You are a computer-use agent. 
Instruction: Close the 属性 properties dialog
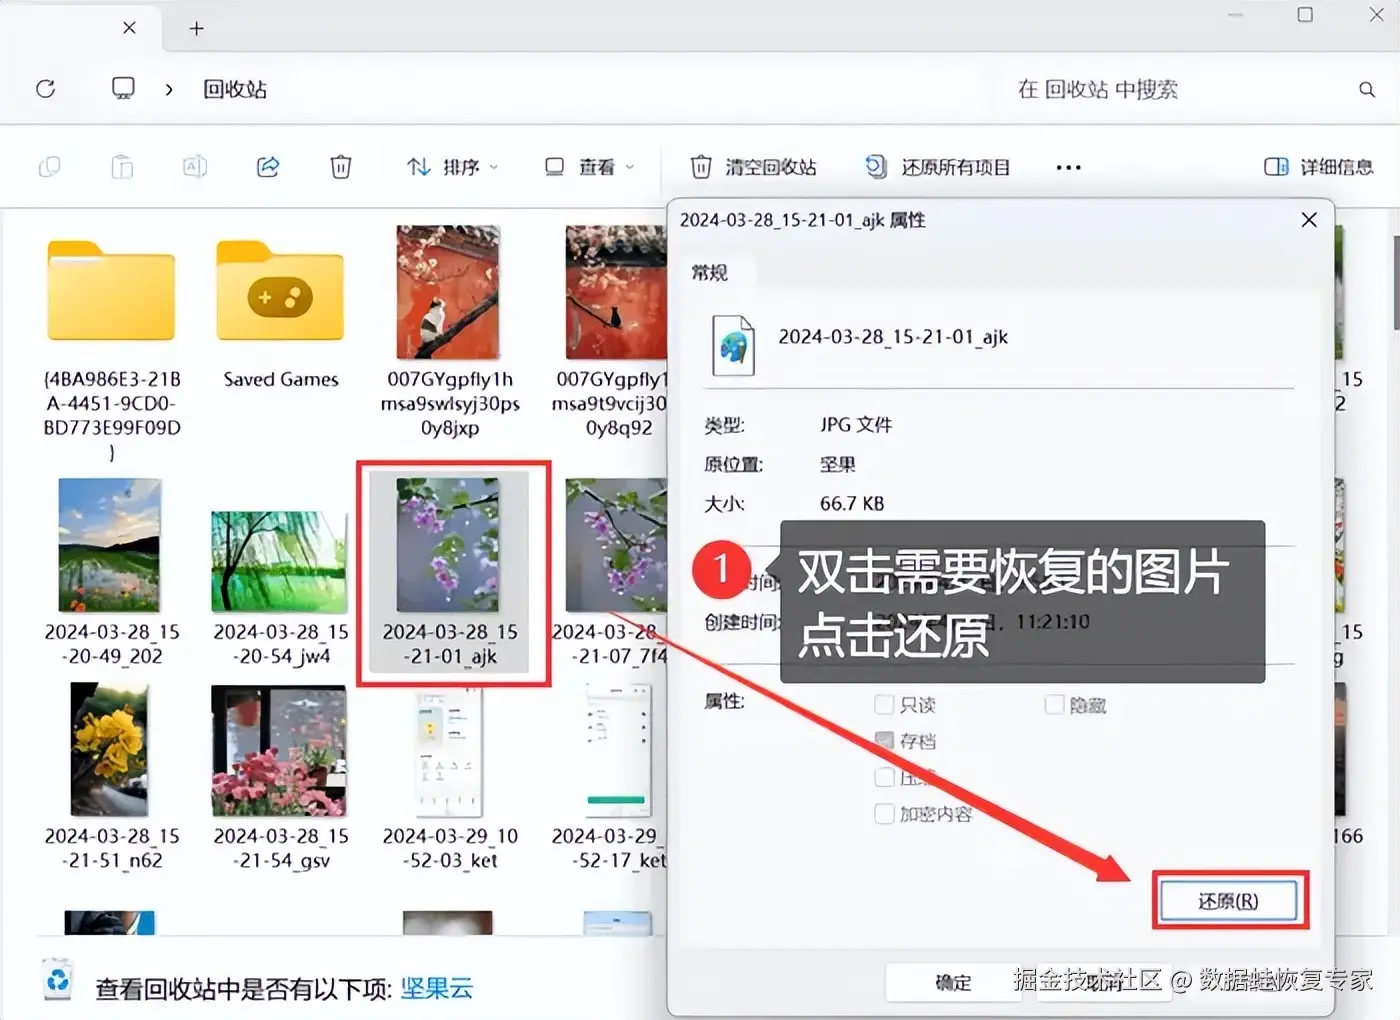(1309, 220)
